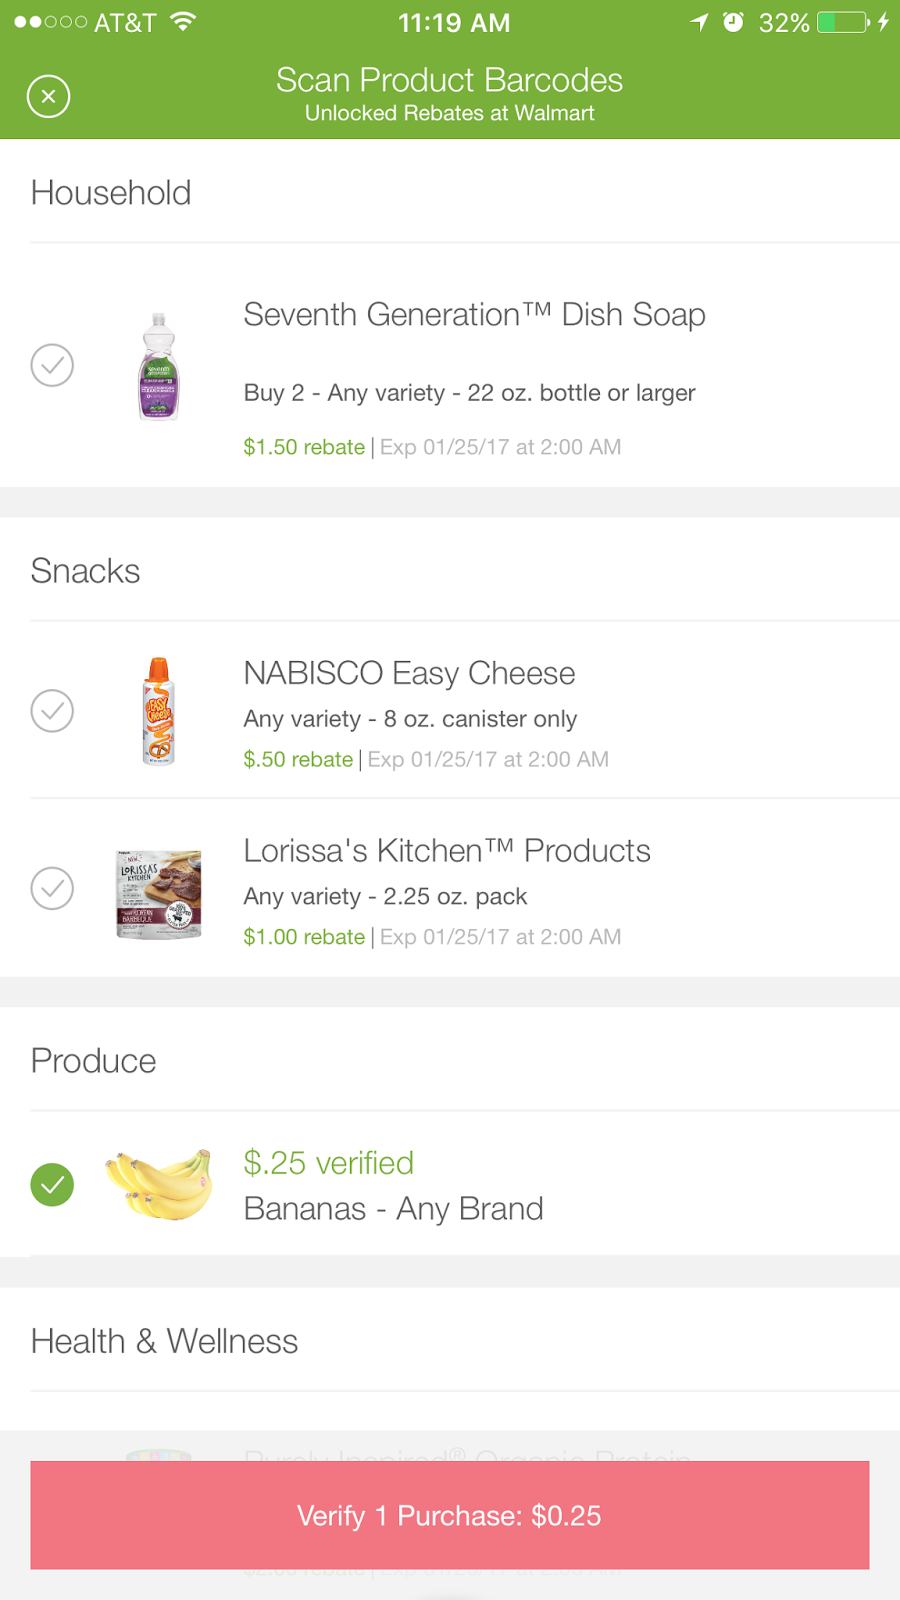Screen dimensions: 900x1600
Task: Check the Lorissa's Kitchen Products checkmark
Action: tap(52, 888)
